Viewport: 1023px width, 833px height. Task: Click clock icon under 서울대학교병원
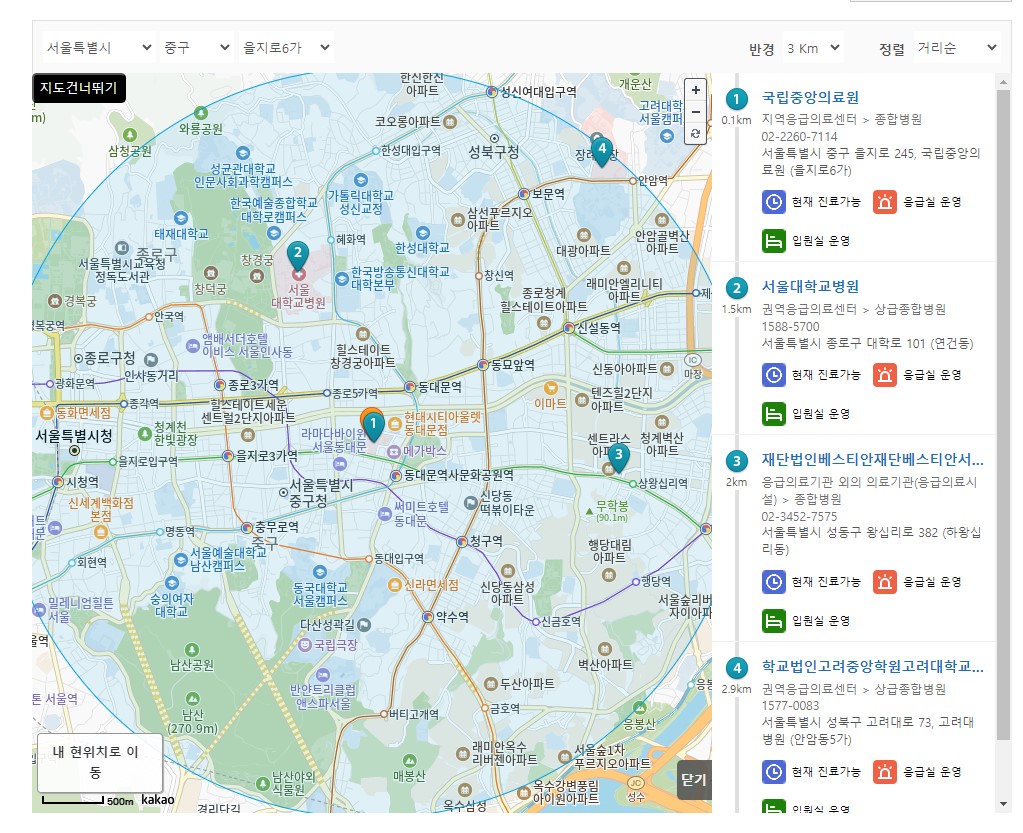pyautogui.click(x=774, y=375)
